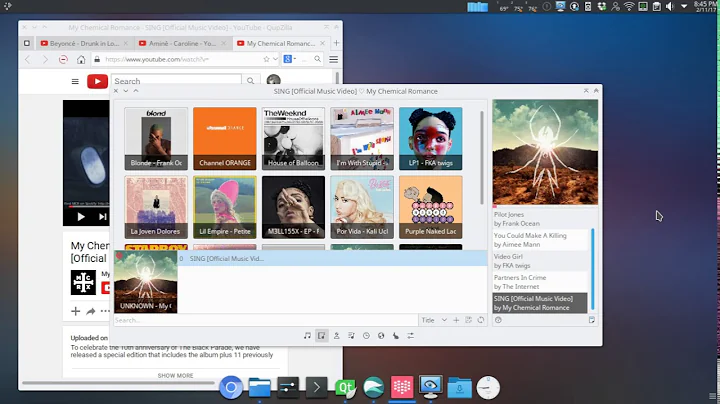Viewport: 720px width, 404px height.
Task: Click the info icon under the playlist sidebar
Action: 498,320
